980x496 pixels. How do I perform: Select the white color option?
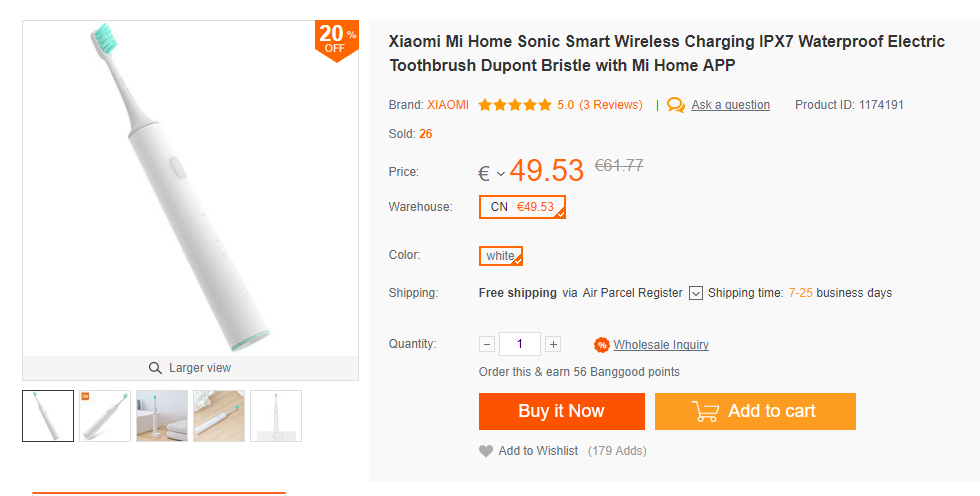500,256
